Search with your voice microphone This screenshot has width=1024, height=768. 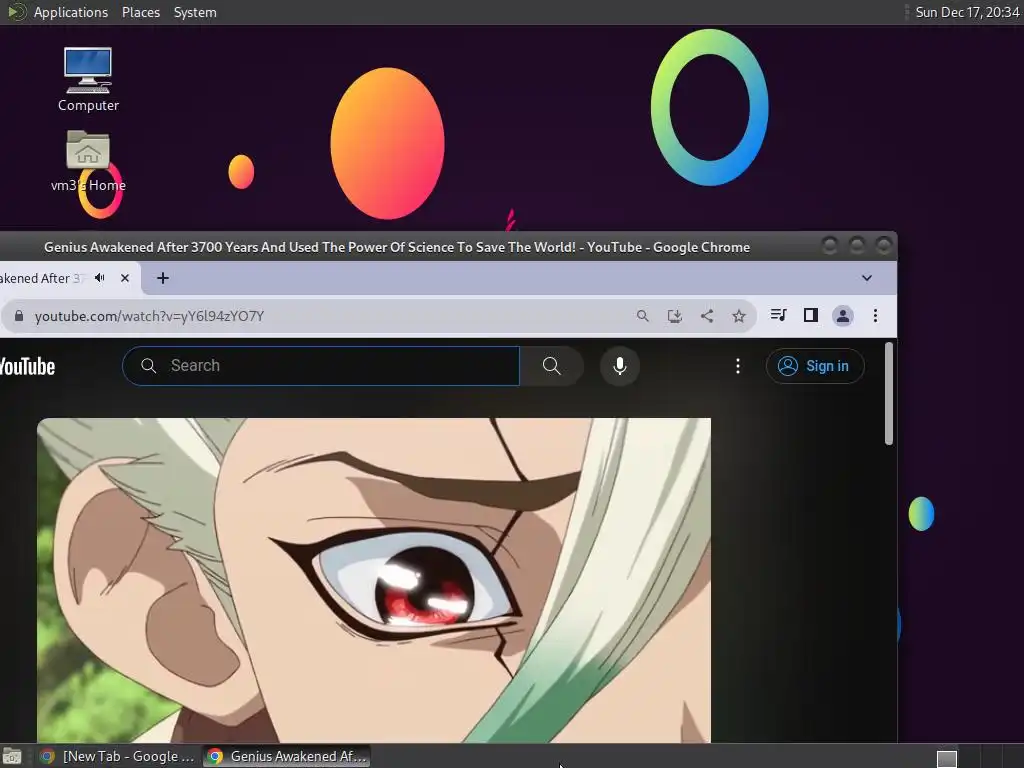(620, 366)
